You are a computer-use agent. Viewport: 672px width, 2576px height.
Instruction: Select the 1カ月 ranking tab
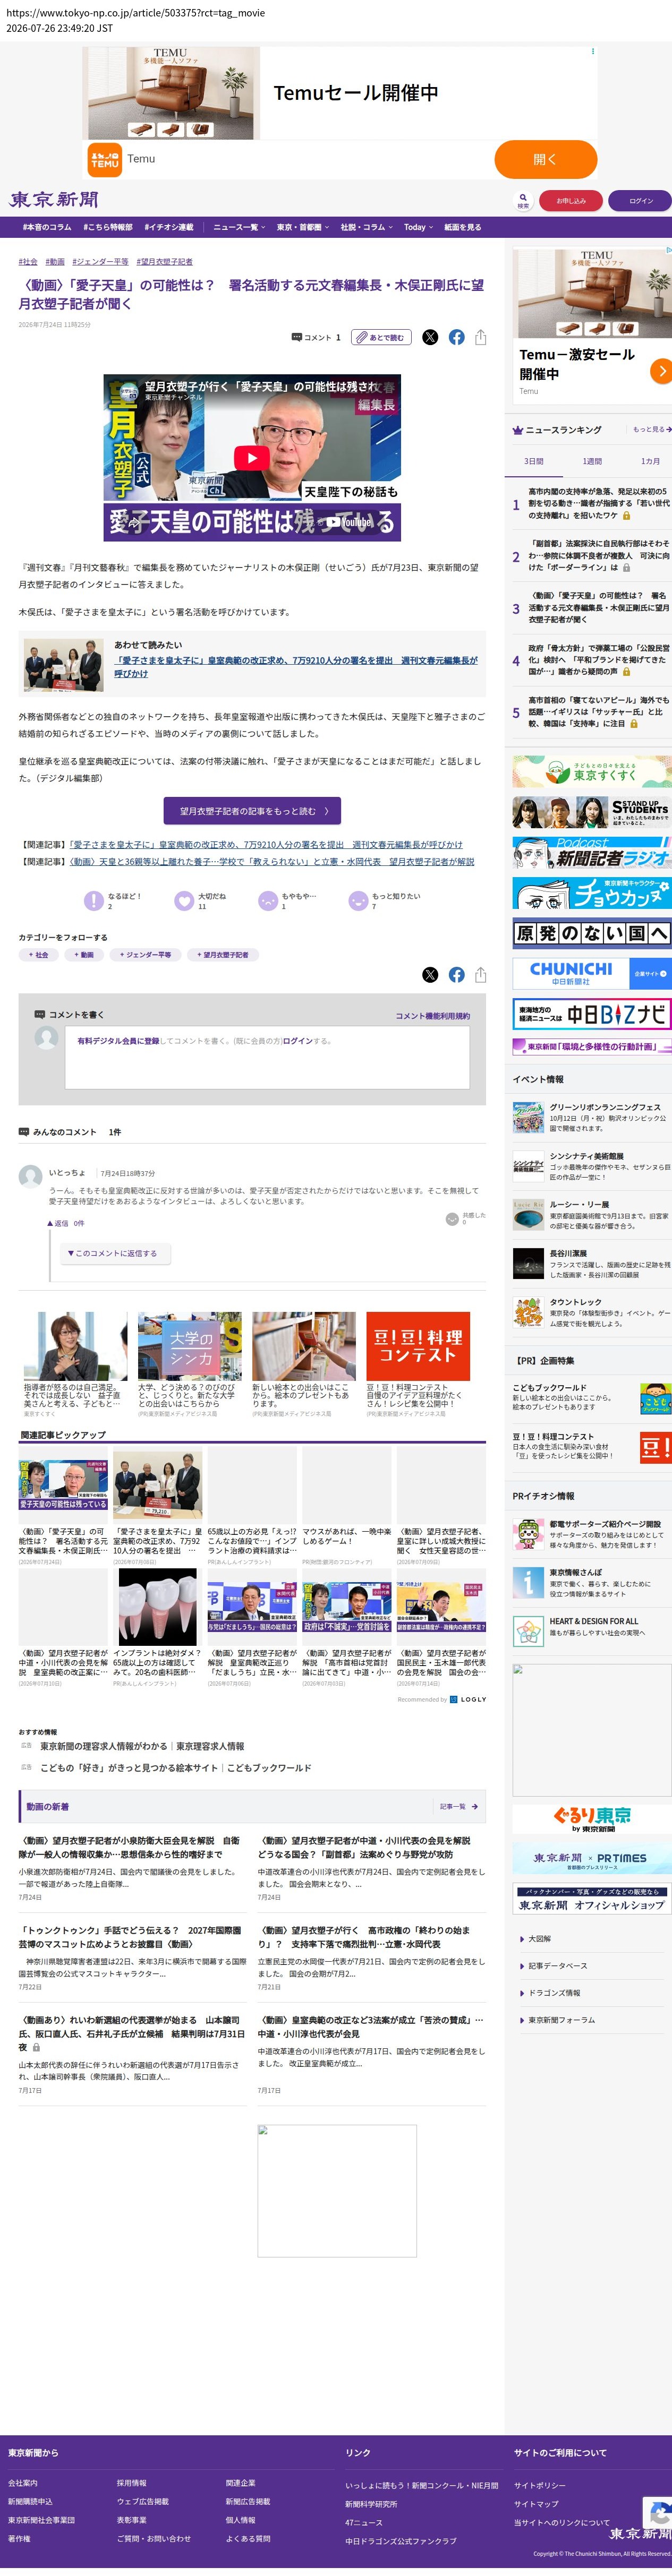(x=650, y=461)
